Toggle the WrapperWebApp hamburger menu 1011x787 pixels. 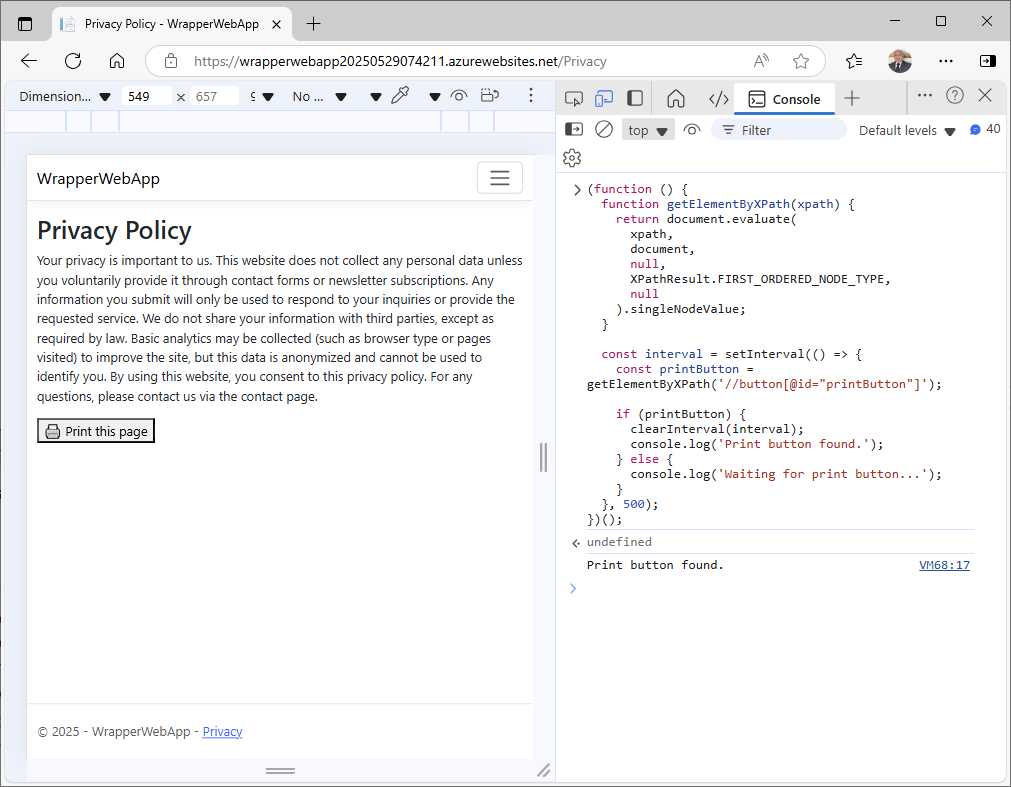[500, 178]
